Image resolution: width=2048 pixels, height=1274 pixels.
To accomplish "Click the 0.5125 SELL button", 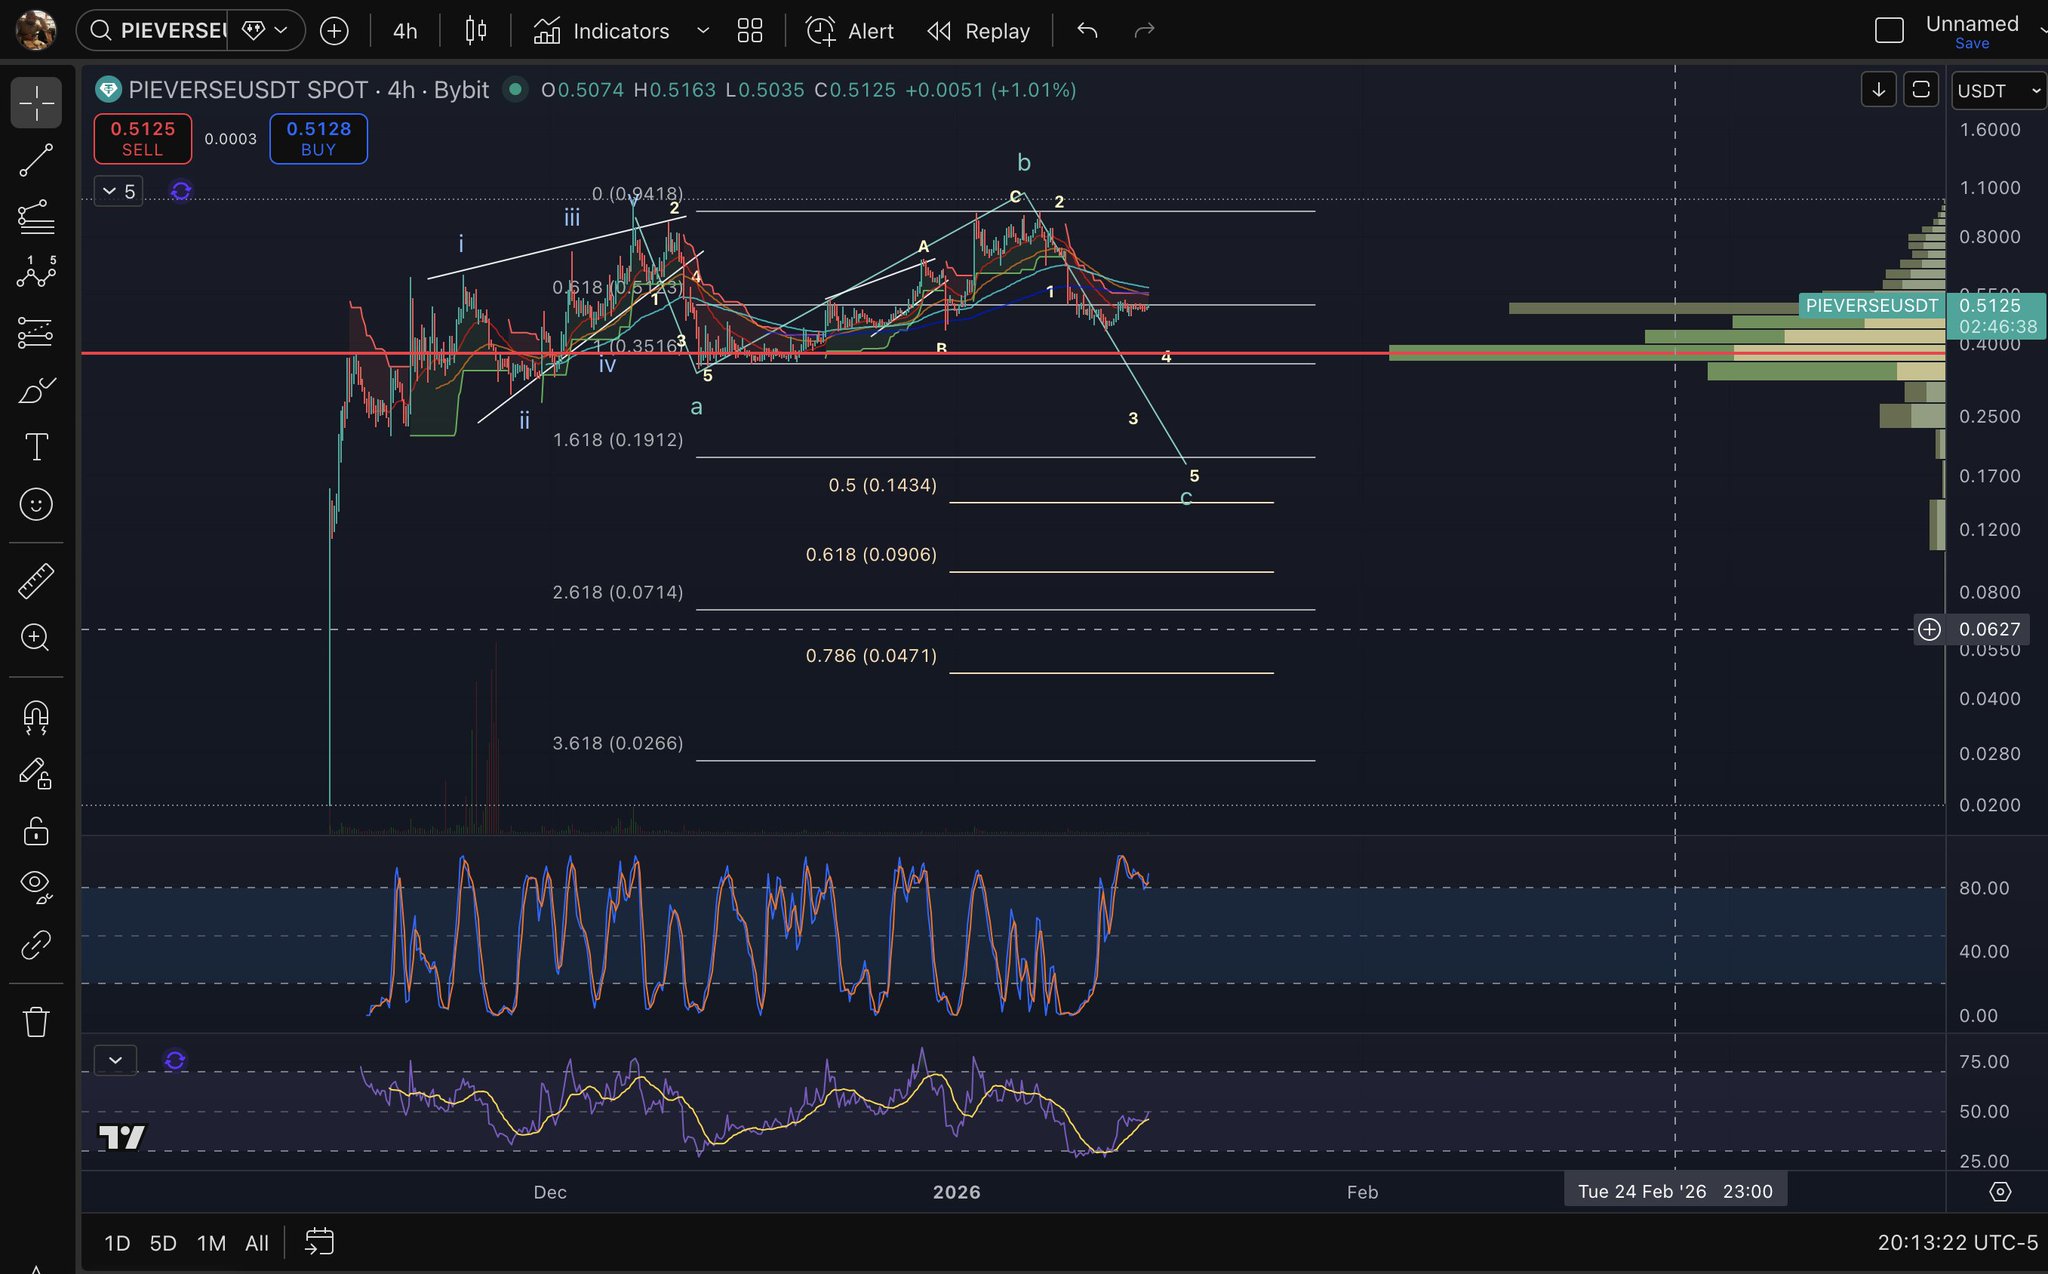I will 142,138.
